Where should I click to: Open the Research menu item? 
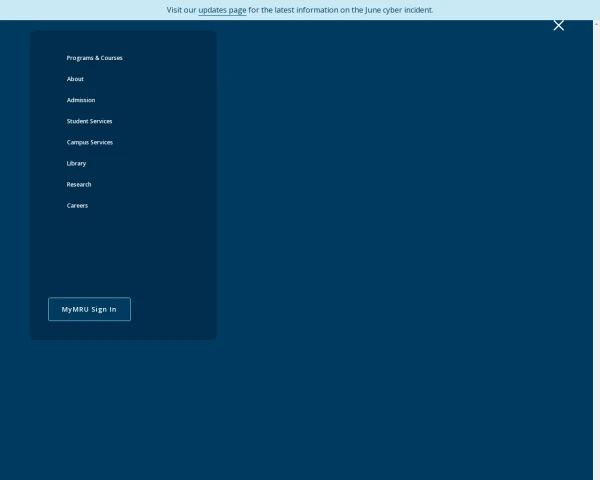point(79,184)
